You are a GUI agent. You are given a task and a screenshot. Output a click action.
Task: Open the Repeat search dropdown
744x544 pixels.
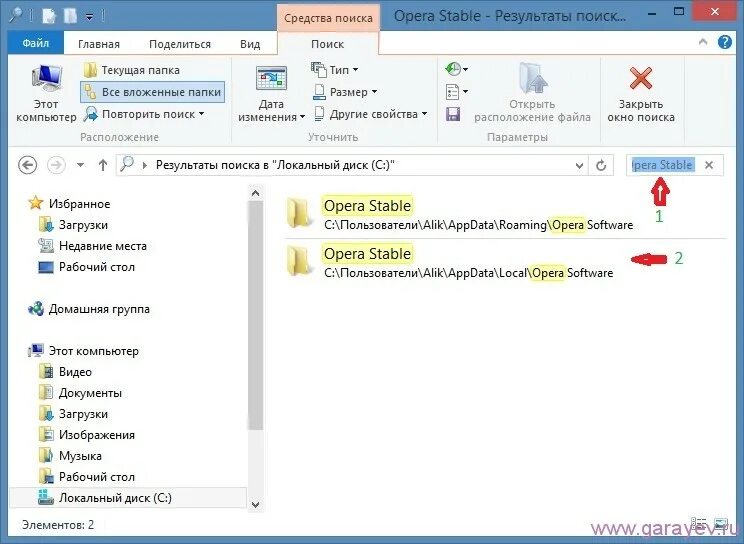tap(144, 114)
